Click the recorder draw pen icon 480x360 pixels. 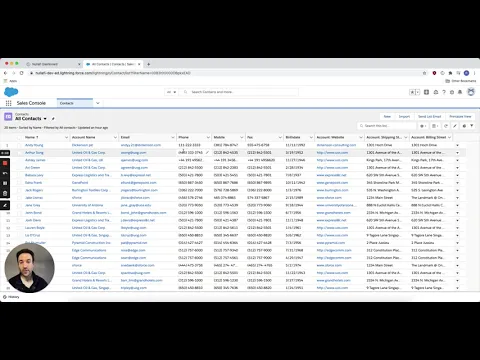pyautogui.click(x=5, y=205)
